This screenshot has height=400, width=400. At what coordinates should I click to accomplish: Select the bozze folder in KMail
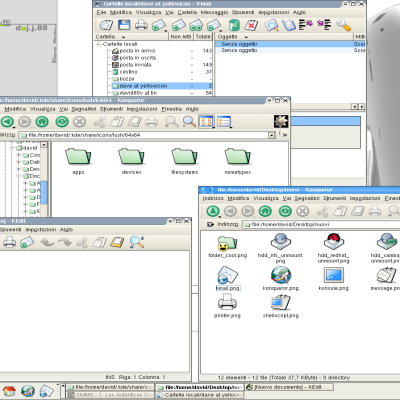coord(127,79)
